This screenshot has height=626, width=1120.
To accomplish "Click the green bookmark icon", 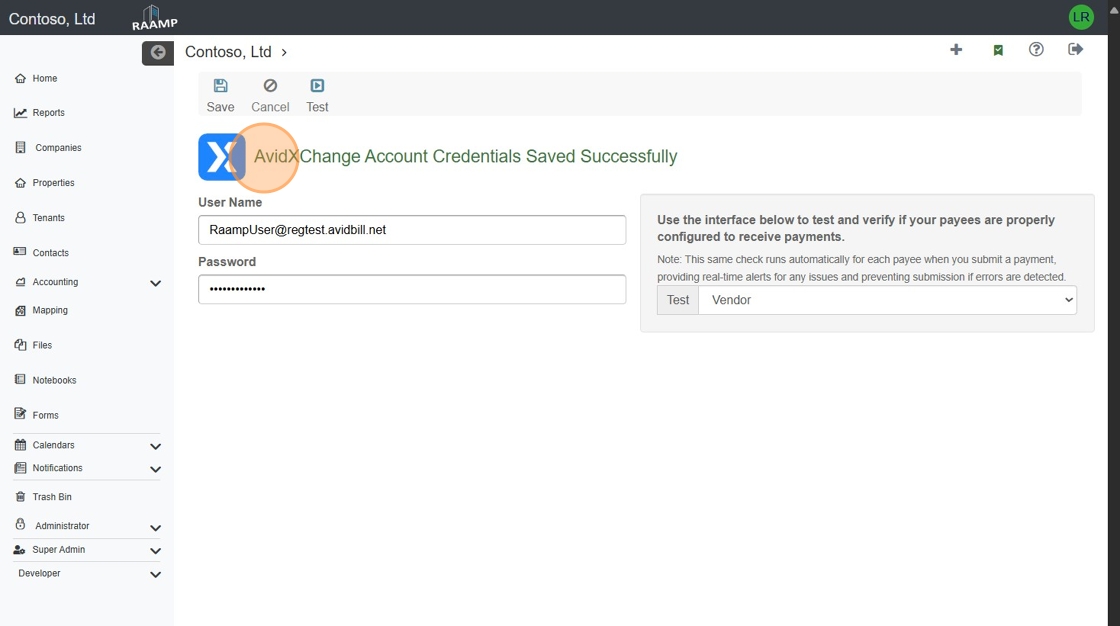I will [x=998, y=50].
